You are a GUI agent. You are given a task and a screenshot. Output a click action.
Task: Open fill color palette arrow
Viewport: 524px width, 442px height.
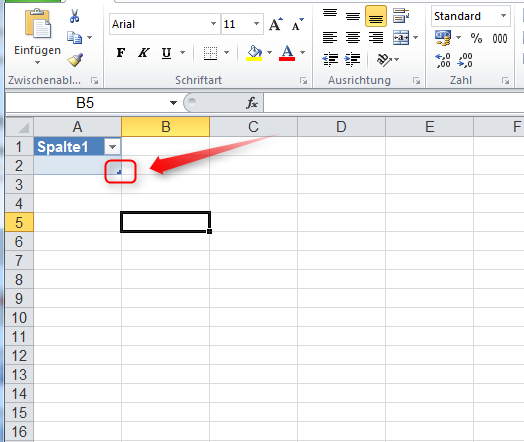point(269,52)
